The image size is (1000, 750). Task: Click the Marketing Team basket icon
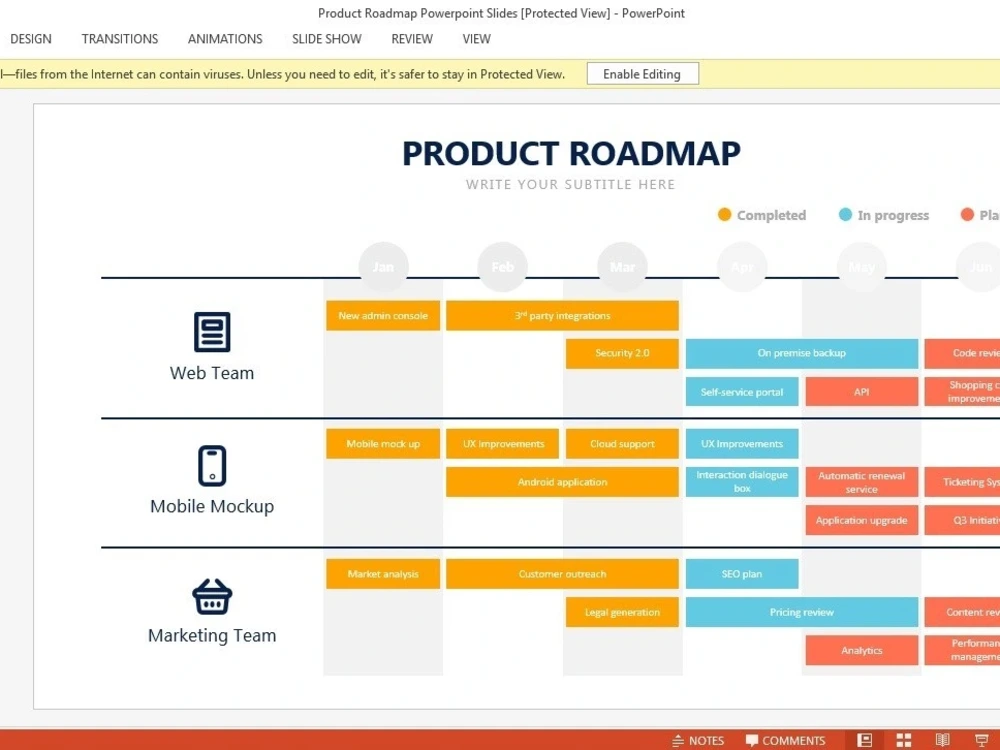pyautogui.click(x=212, y=596)
